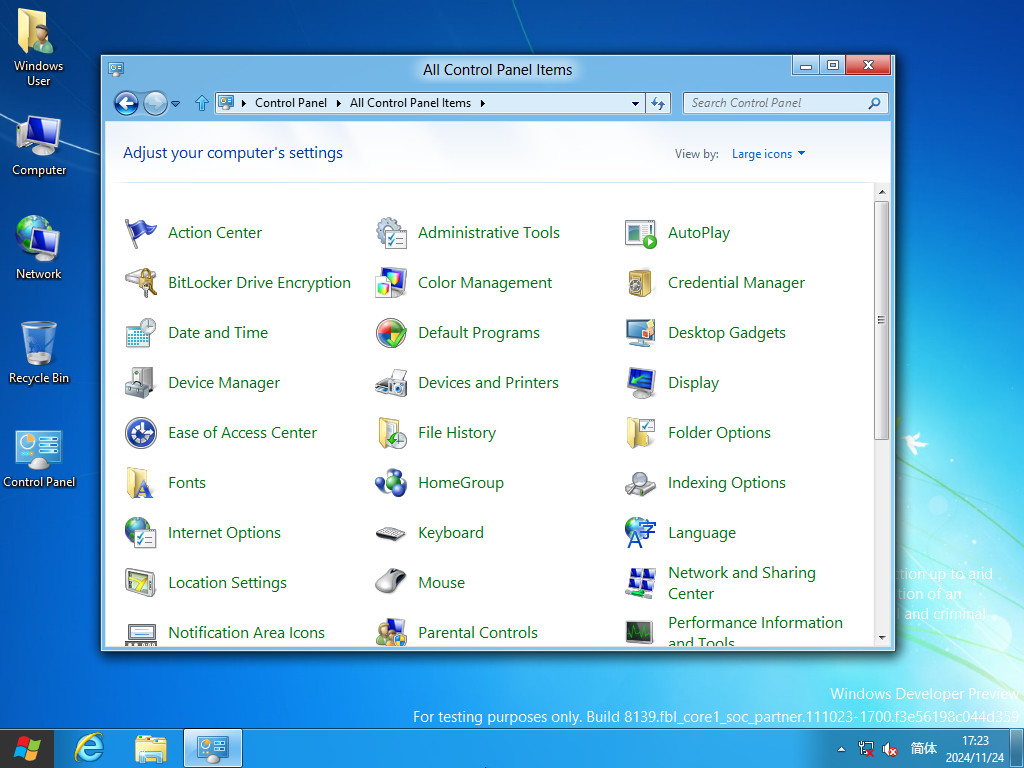This screenshot has height=768, width=1024.
Task: Click the Color Management icon
Action: pos(391,283)
